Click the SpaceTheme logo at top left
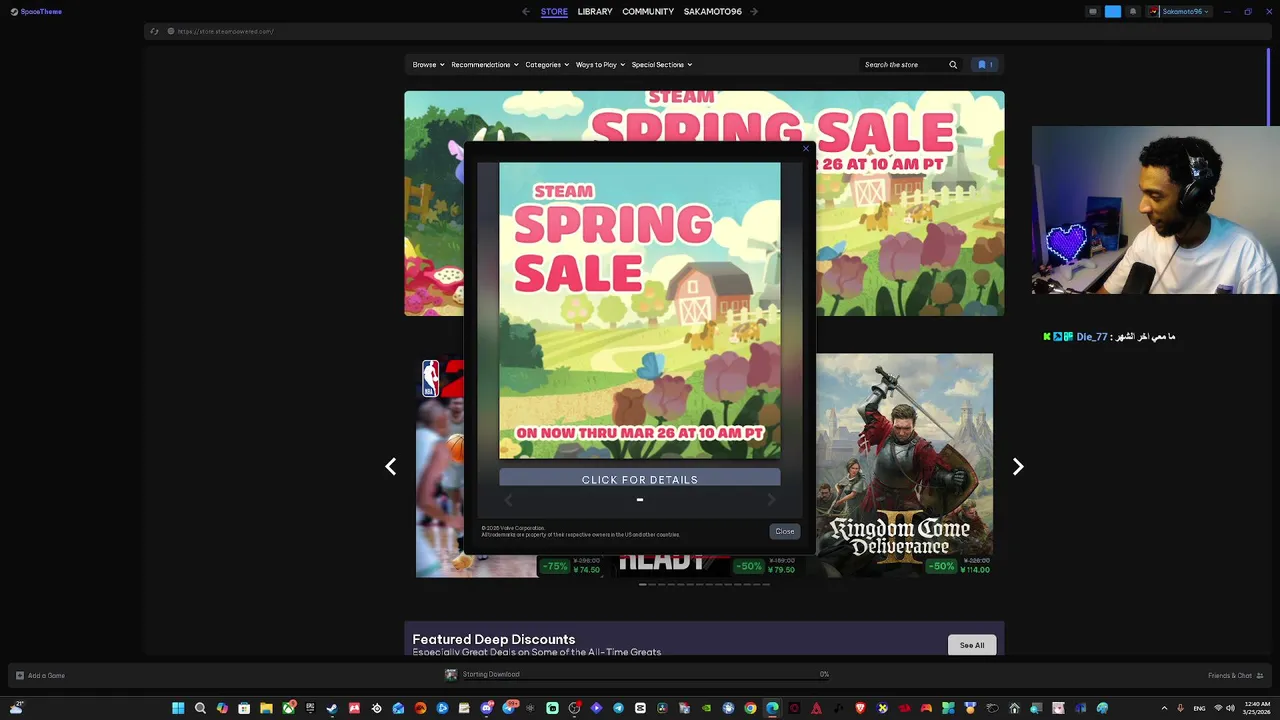The image size is (1280, 720). click(36, 12)
